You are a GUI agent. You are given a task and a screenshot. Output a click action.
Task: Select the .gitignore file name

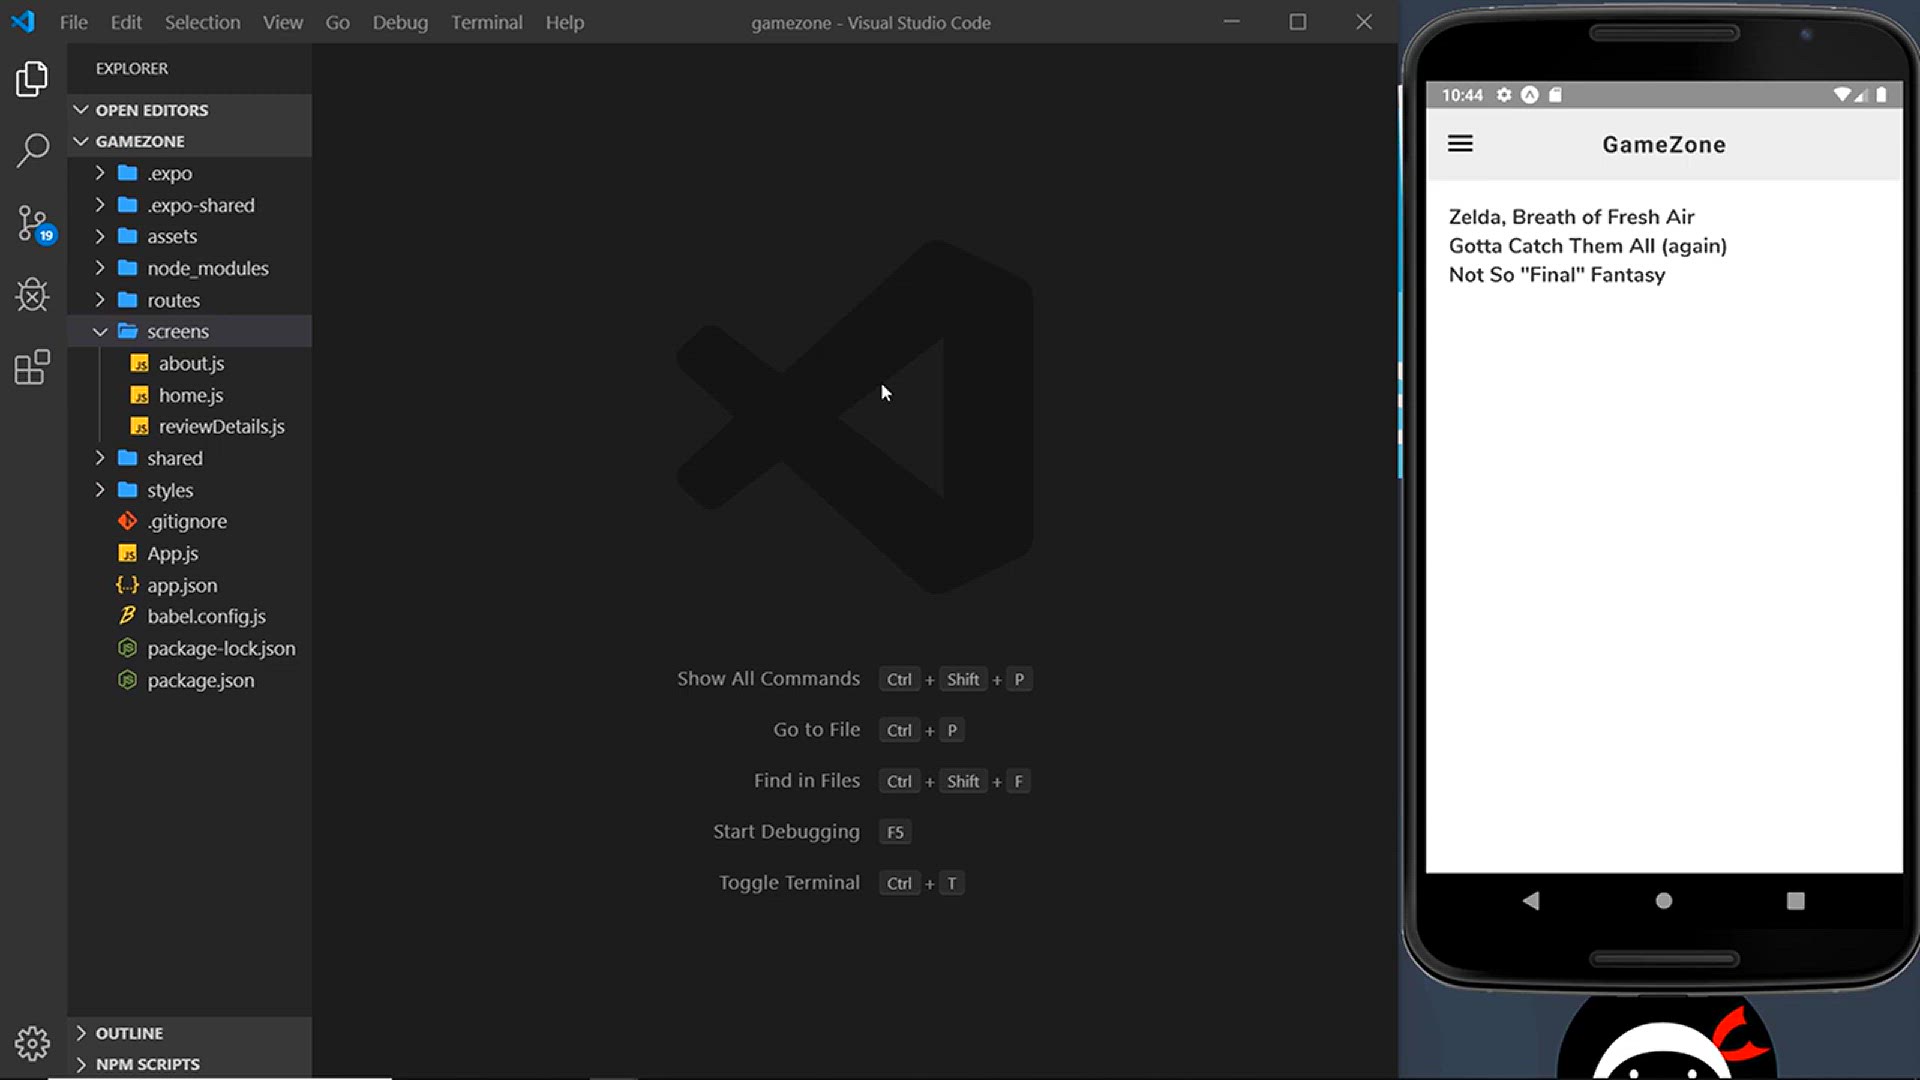click(187, 521)
